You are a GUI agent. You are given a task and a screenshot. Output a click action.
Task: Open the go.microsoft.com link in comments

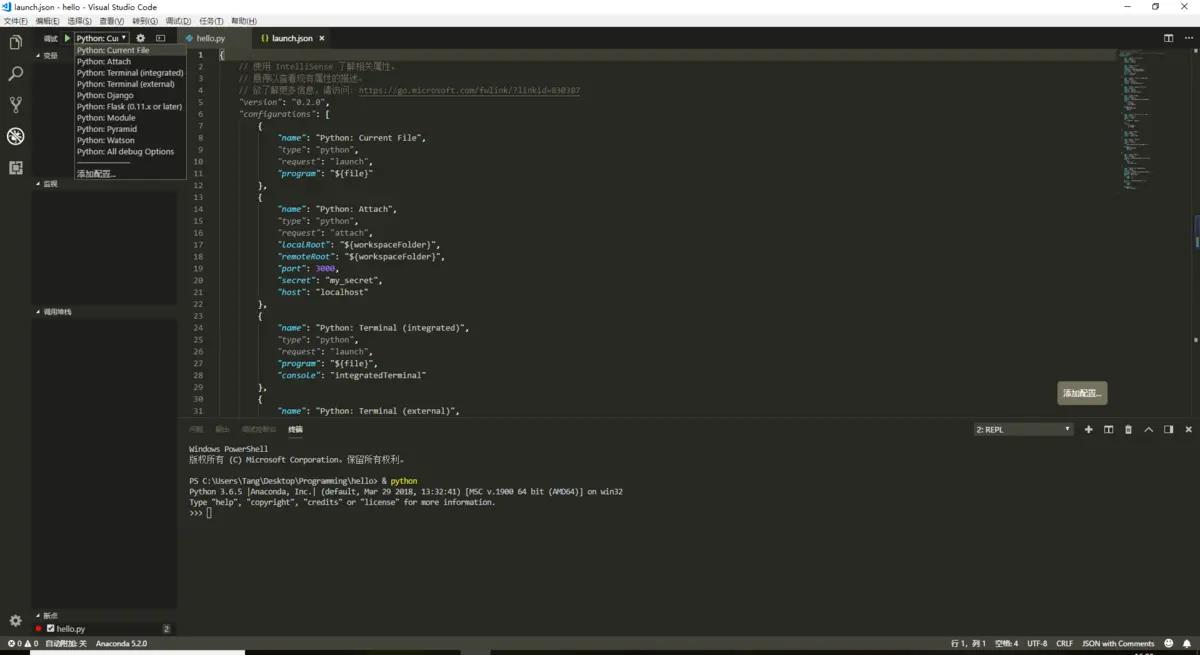[x=469, y=91]
